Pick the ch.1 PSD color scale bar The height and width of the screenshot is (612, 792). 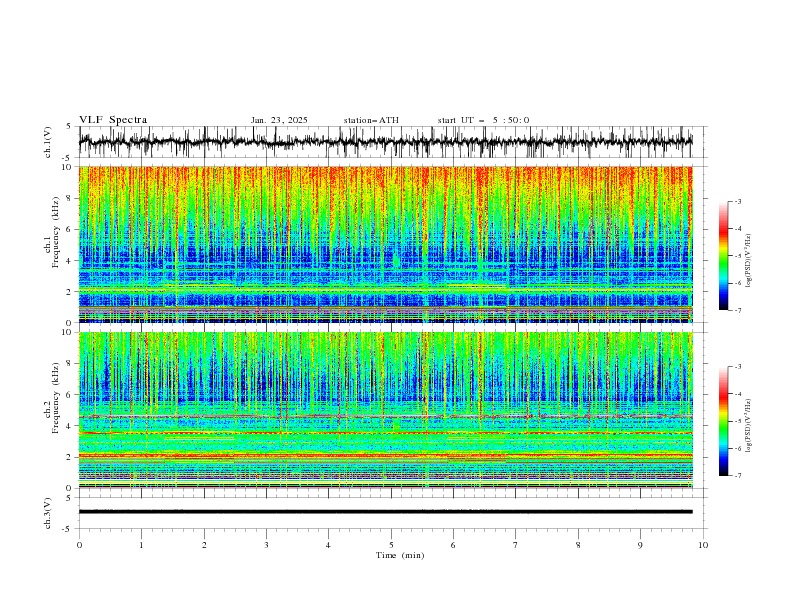(x=723, y=256)
